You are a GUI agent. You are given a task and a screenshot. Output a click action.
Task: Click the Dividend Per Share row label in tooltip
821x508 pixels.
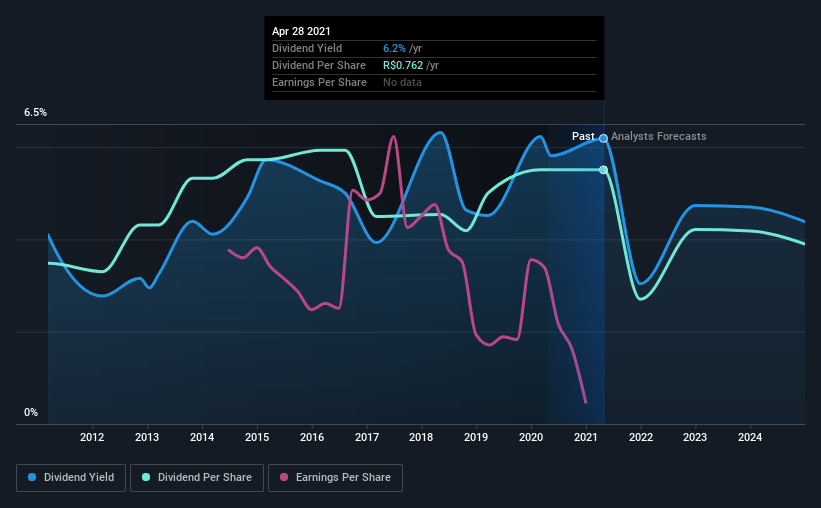pos(319,65)
